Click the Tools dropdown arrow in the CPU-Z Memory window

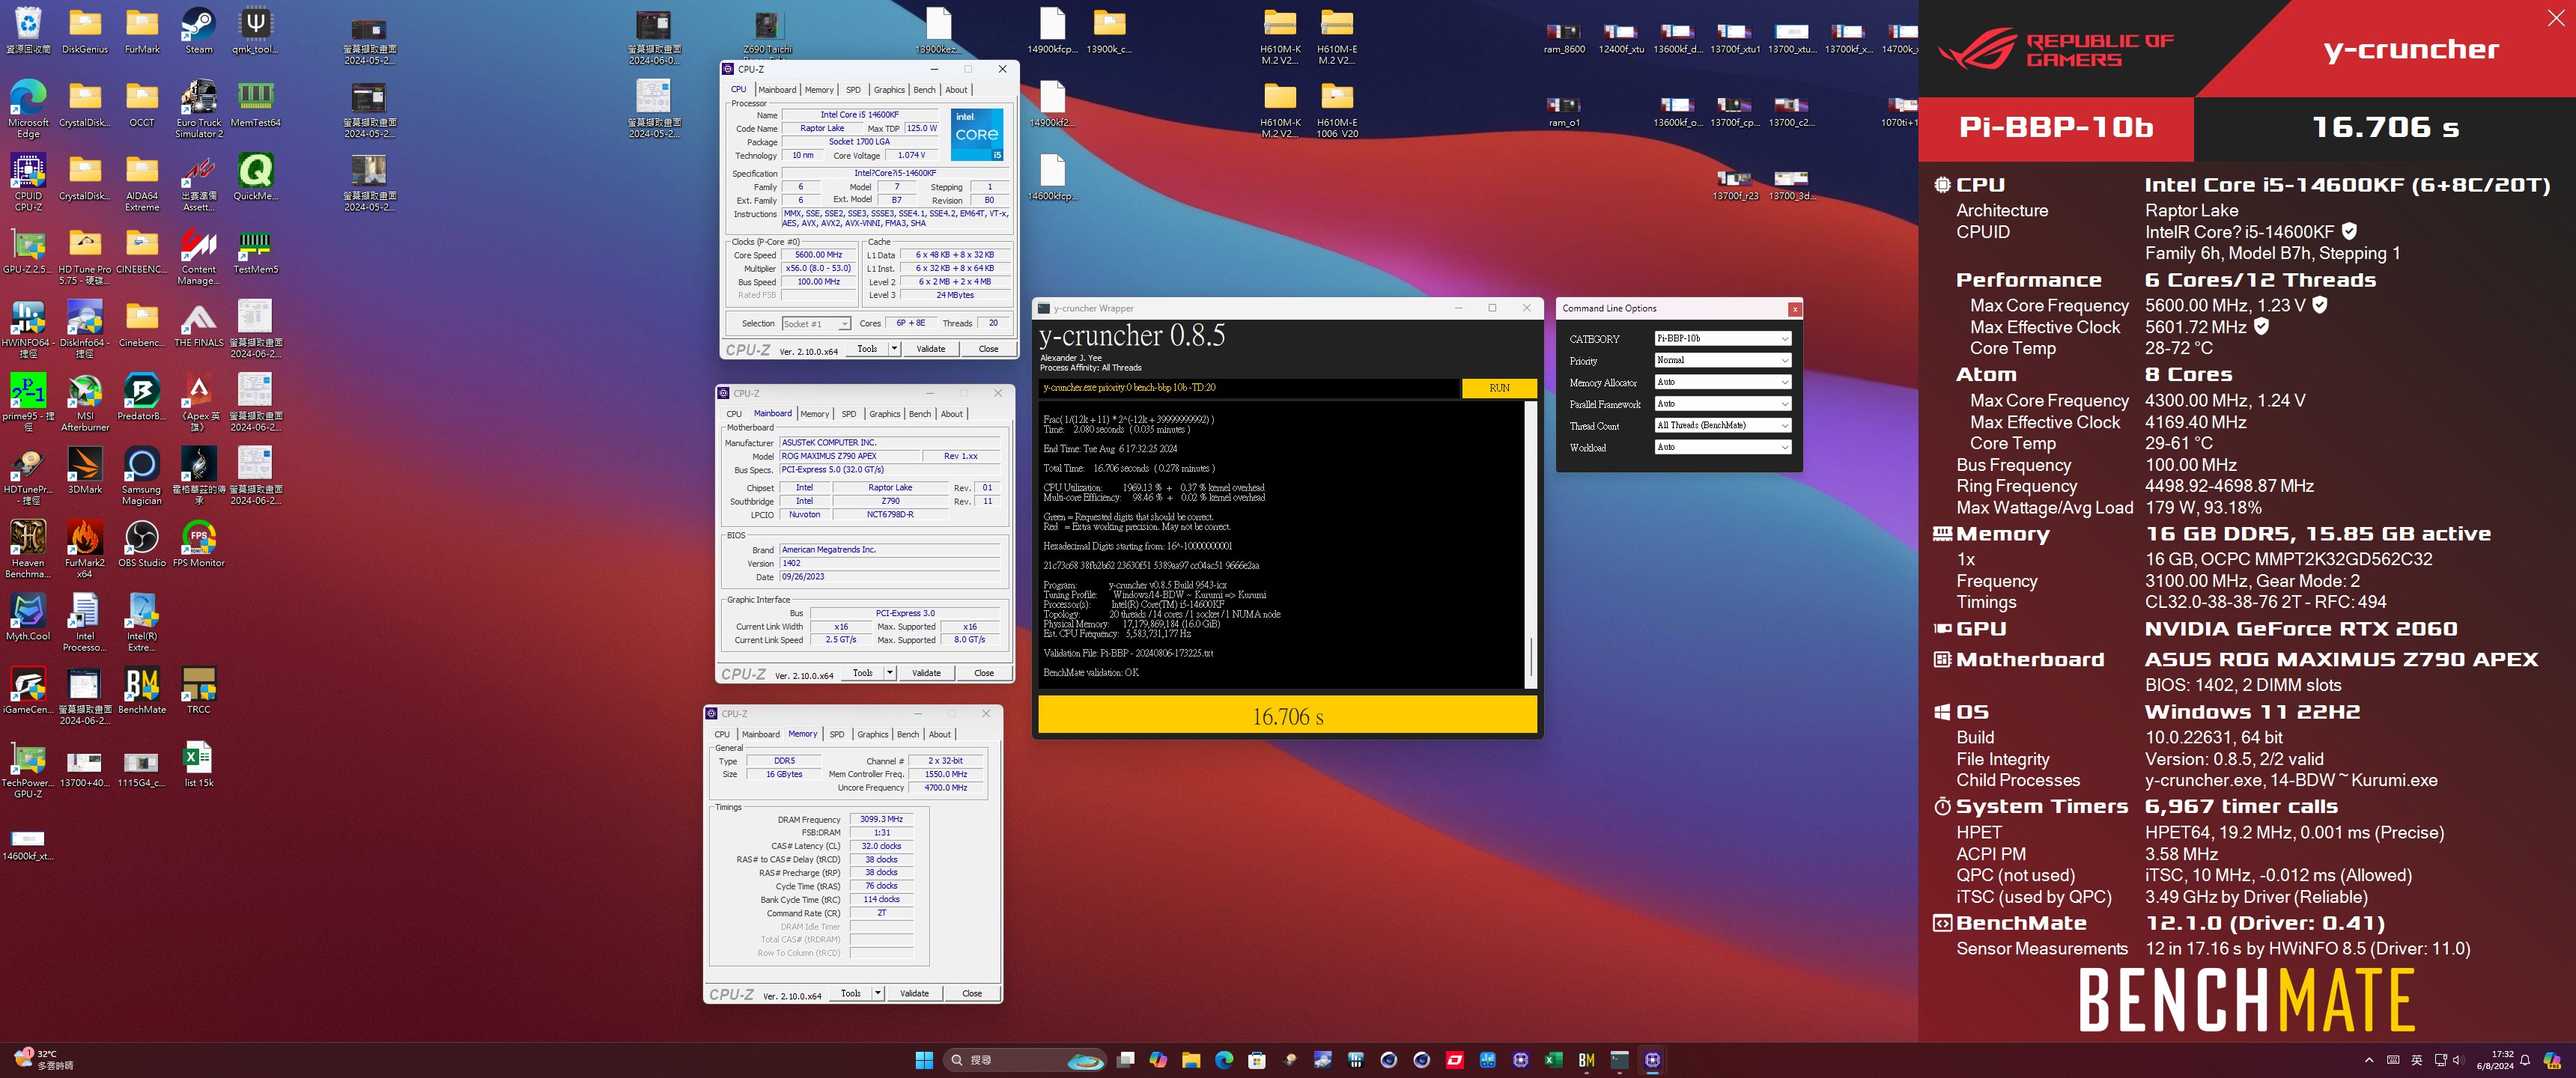pyautogui.click(x=877, y=993)
